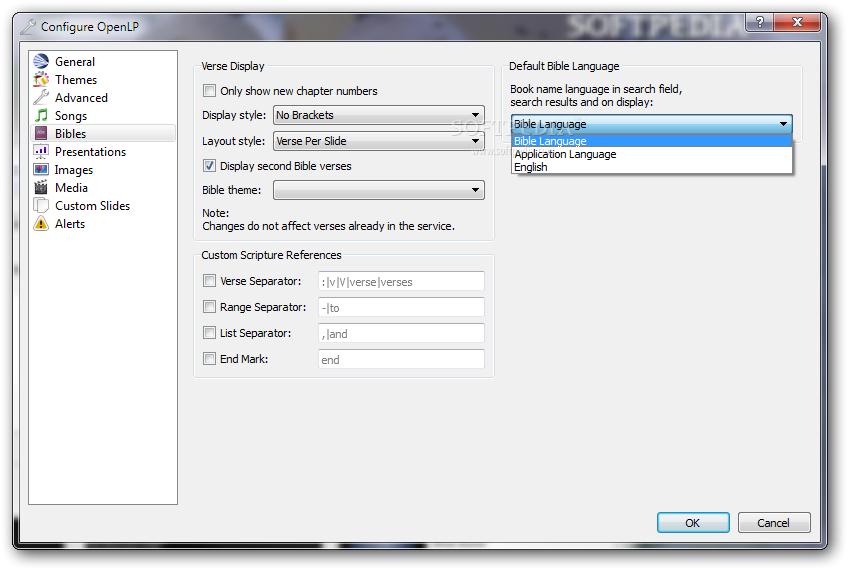Image resolution: width=848 pixels, height=570 pixels.
Task: Select the Songs label in sidebar
Action: pyautogui.click(x=71, y=116)
